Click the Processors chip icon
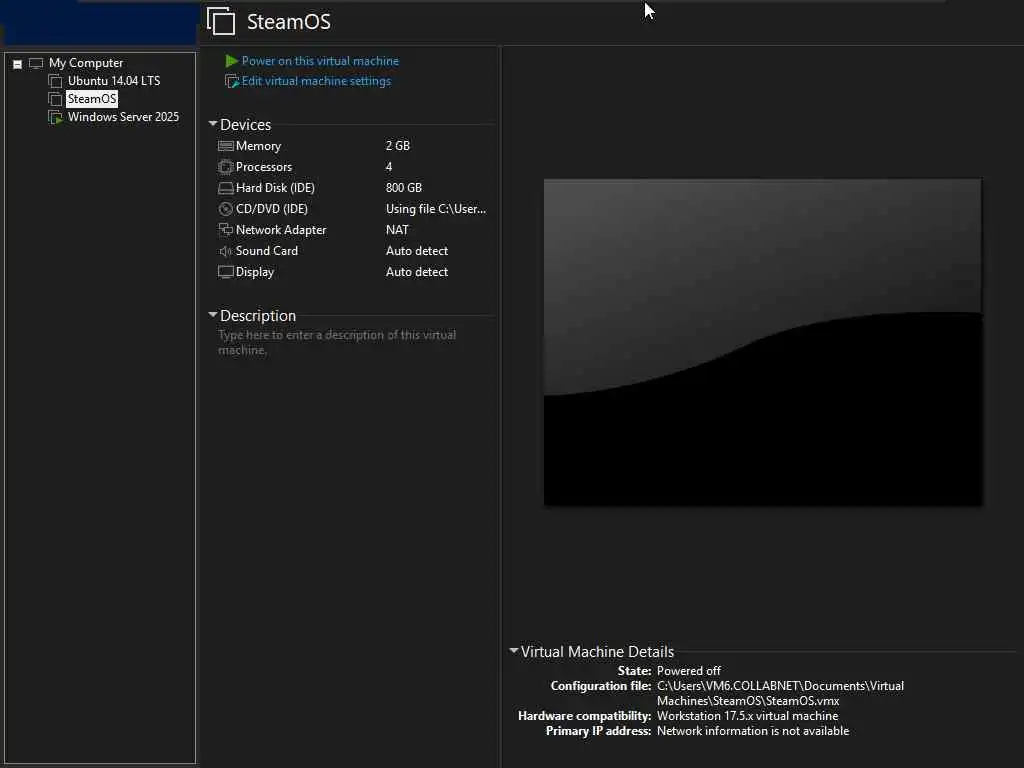 coord(225,167)
